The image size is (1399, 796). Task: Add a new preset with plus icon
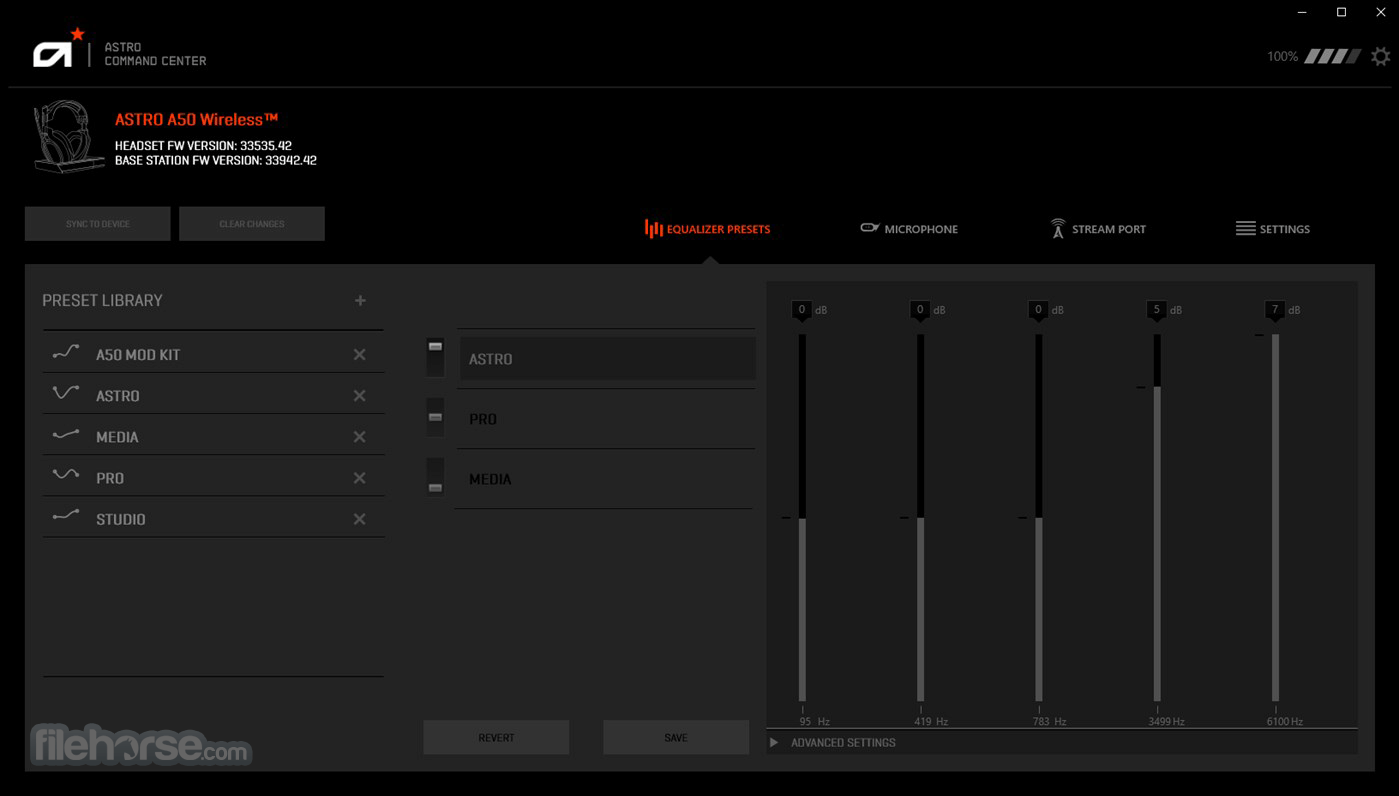360,300
